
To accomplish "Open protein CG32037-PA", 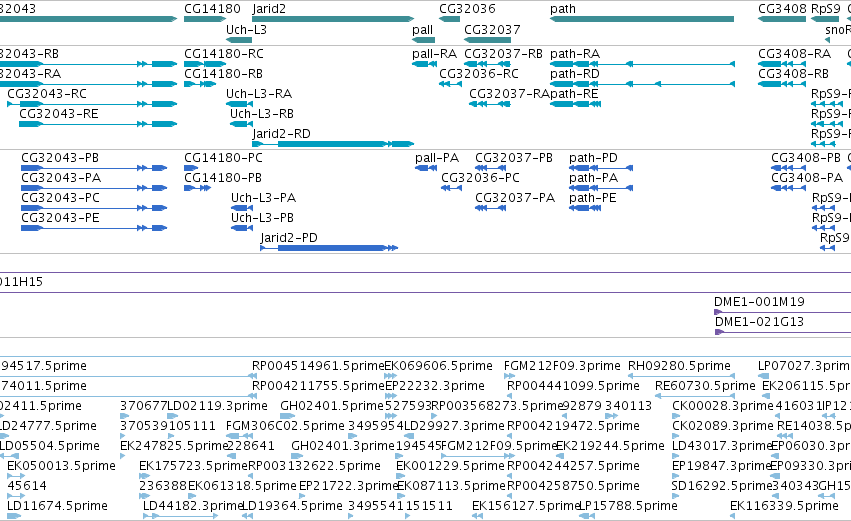I will [x=491, y=208].
